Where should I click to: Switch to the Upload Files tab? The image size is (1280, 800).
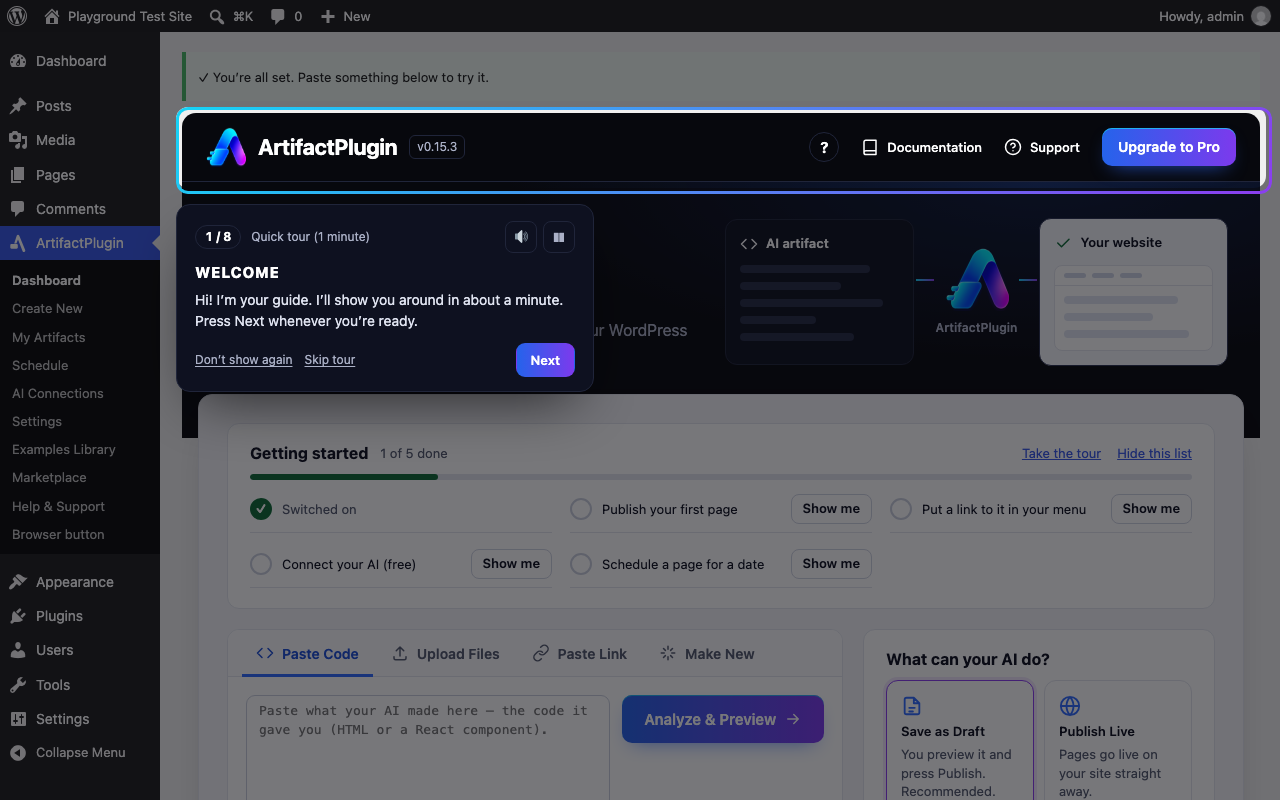[x=446, y=654]
